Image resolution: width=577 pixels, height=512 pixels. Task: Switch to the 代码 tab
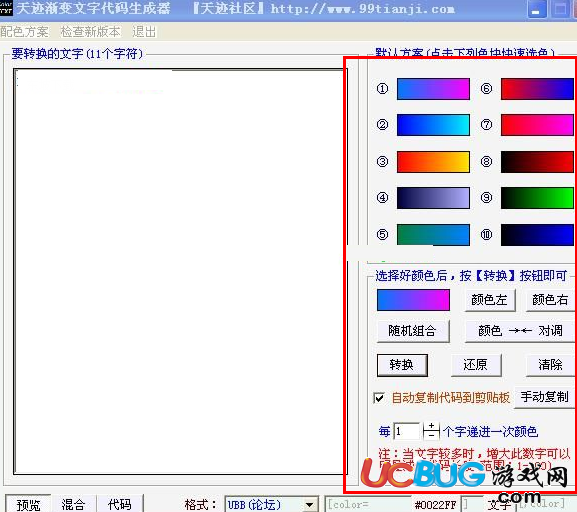[120, 504]
